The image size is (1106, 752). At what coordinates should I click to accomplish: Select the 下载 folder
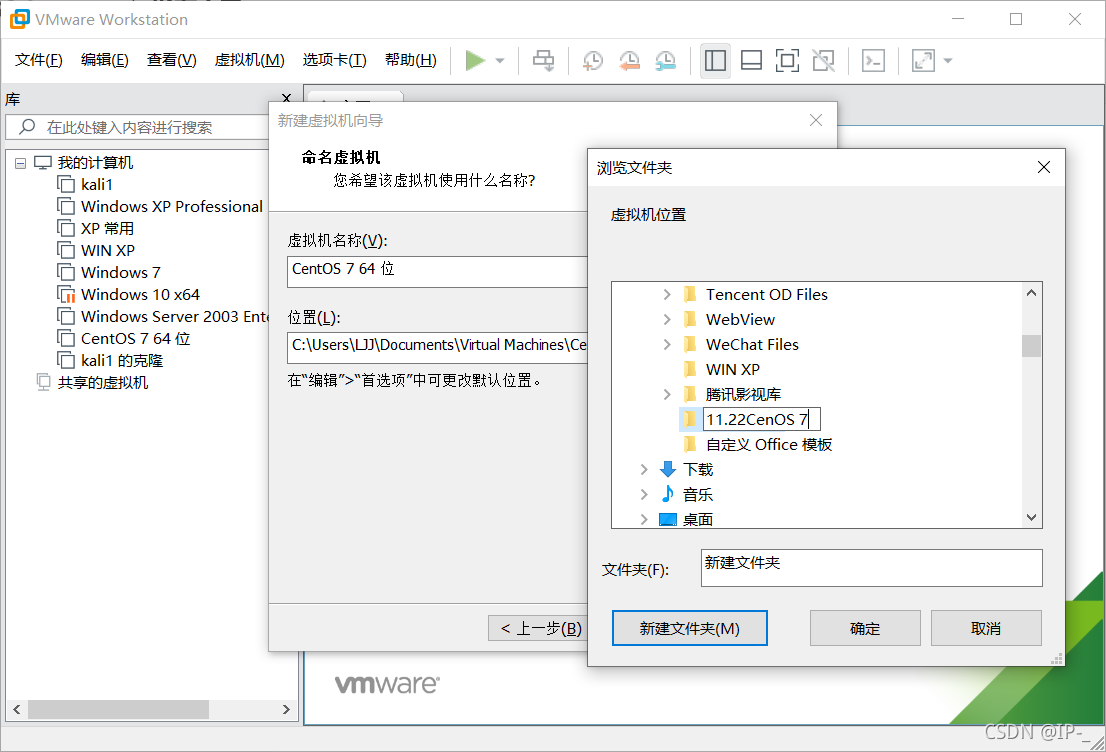point(698,469)
